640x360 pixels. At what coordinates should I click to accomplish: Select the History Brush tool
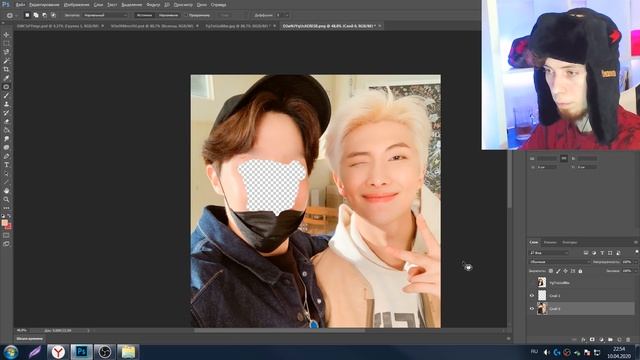click(6, 113)
